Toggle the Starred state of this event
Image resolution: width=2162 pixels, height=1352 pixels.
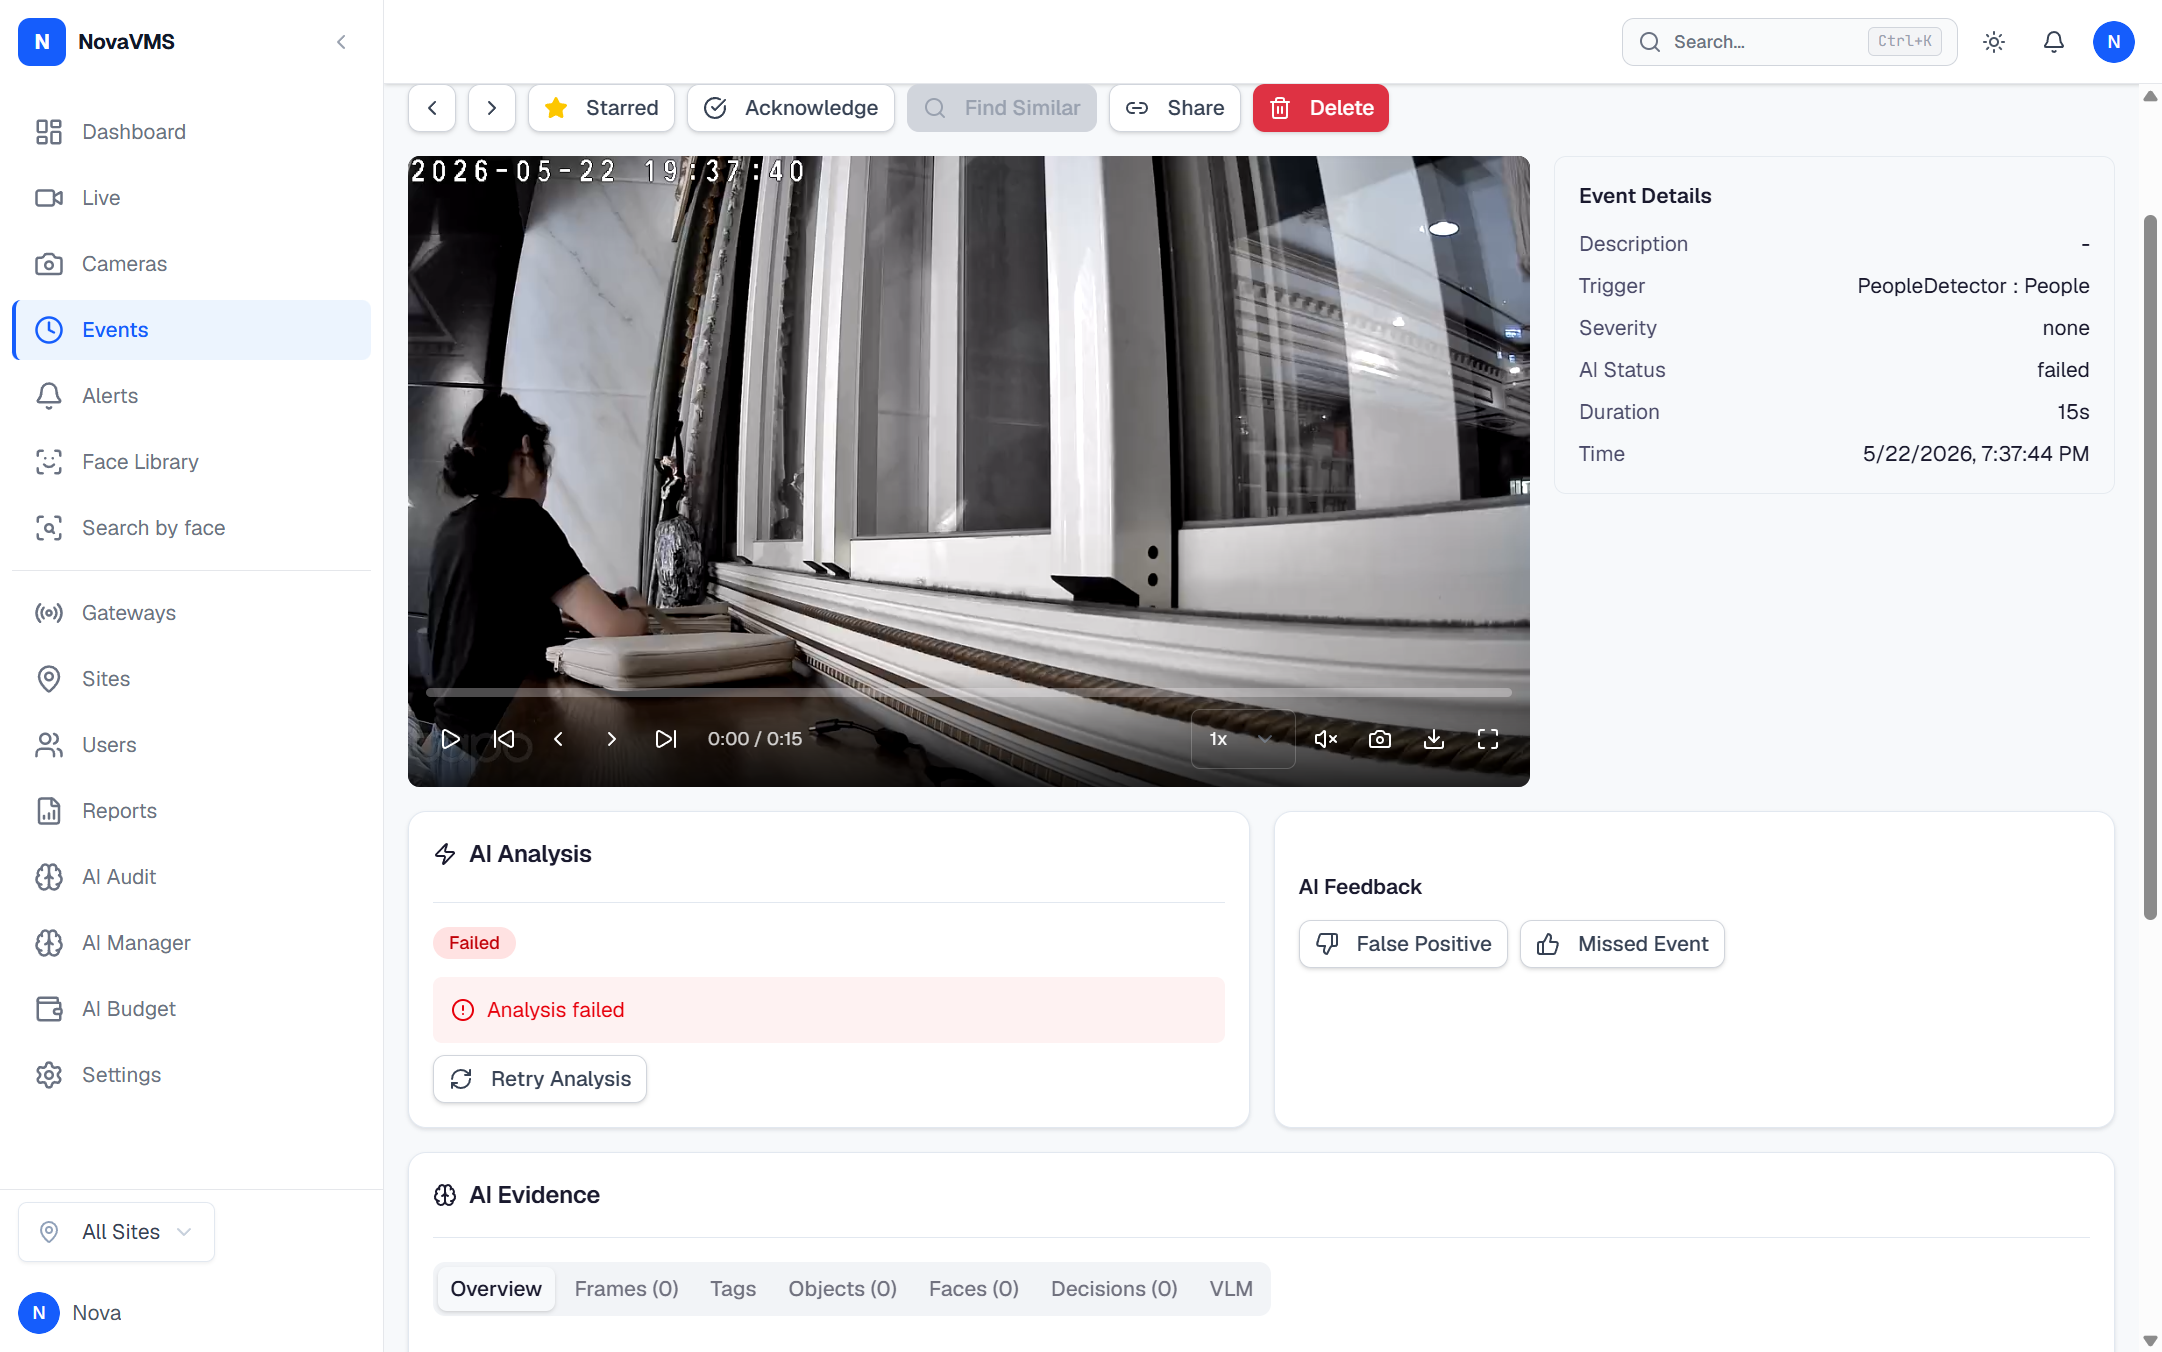(601, 108)
